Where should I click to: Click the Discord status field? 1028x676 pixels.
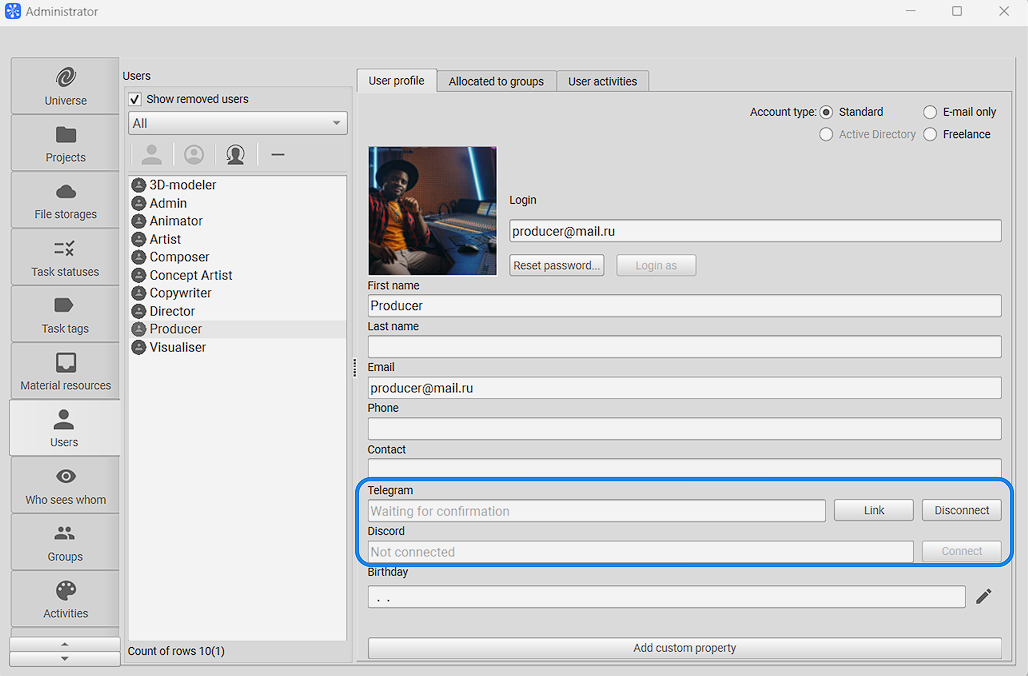tap(641, 551)
